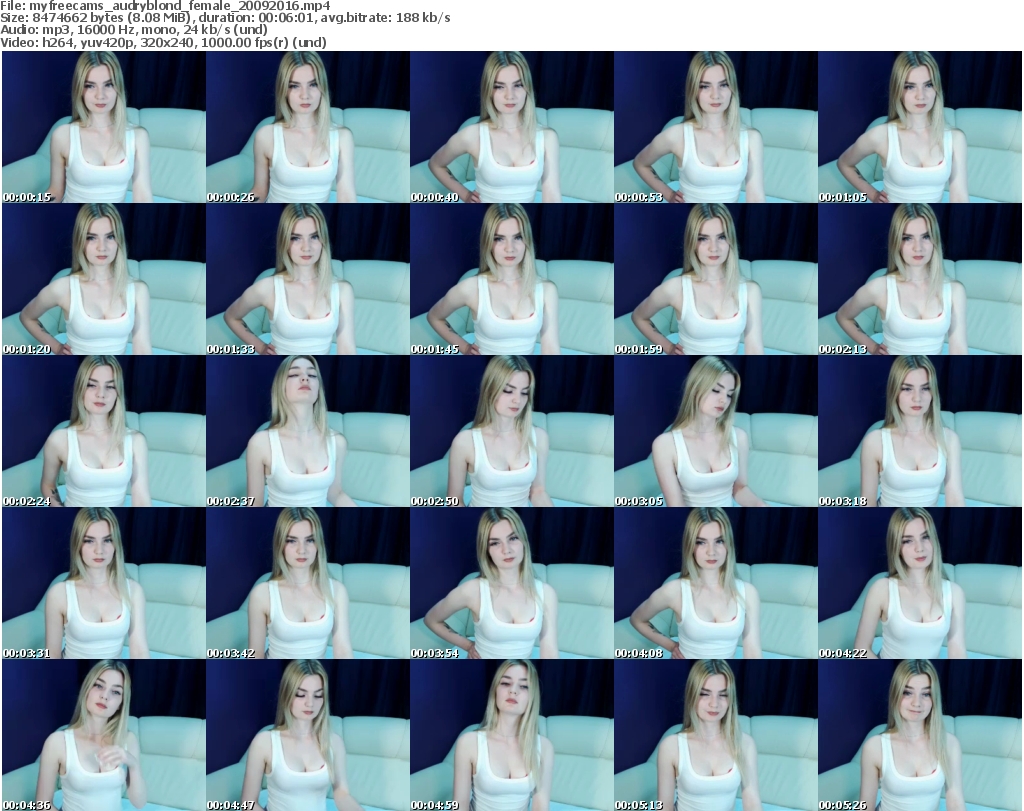Open the thumbnail frame stamped 00:01:33
The height and width of the screenshot is (811, 1024).
[x=308, y=279]
